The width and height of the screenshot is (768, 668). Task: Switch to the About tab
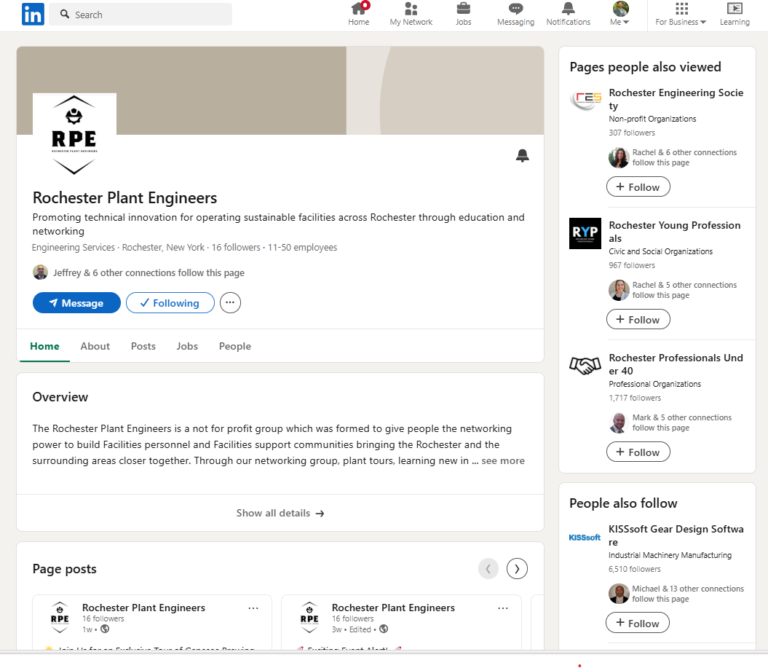pyautogui.click(x=95, y=346)
